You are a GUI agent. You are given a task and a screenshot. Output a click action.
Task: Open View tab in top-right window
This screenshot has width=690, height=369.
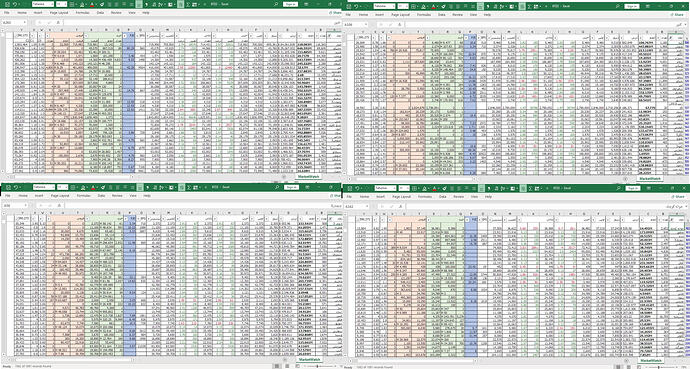[473, 15]
